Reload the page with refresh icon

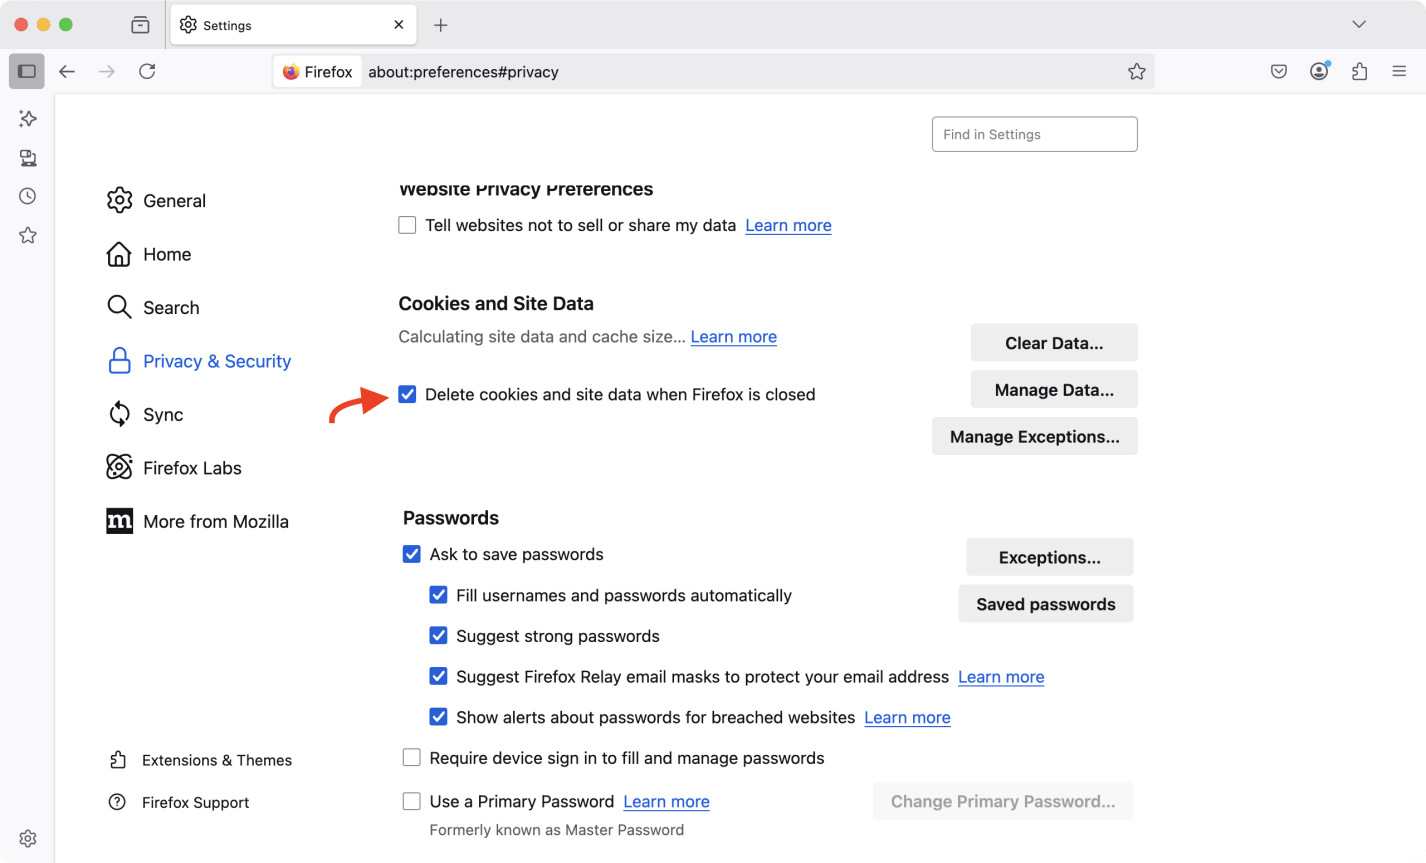click(147, 72)
